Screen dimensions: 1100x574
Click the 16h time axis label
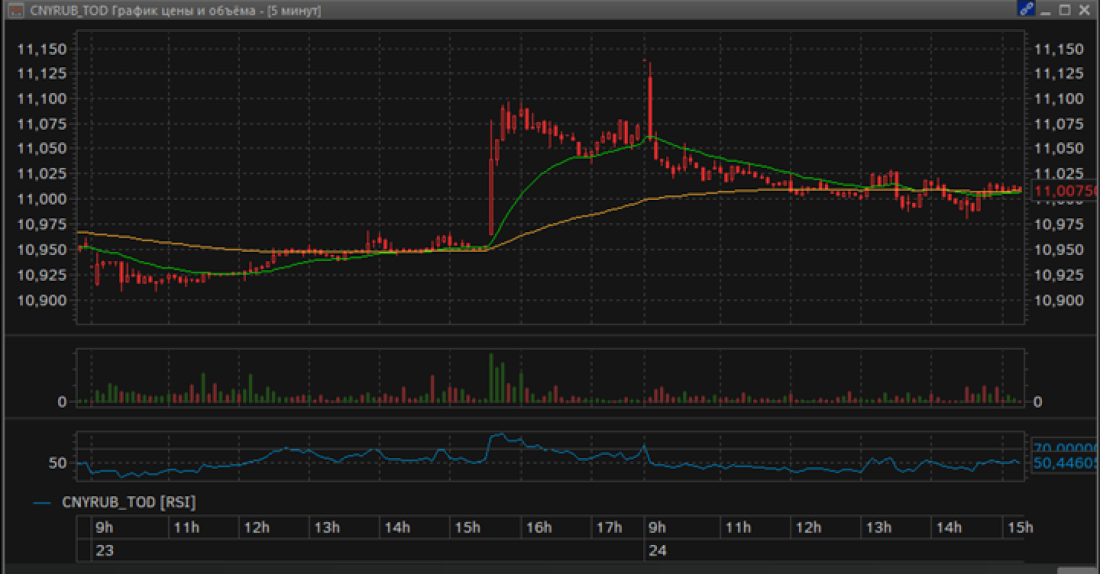538,528
